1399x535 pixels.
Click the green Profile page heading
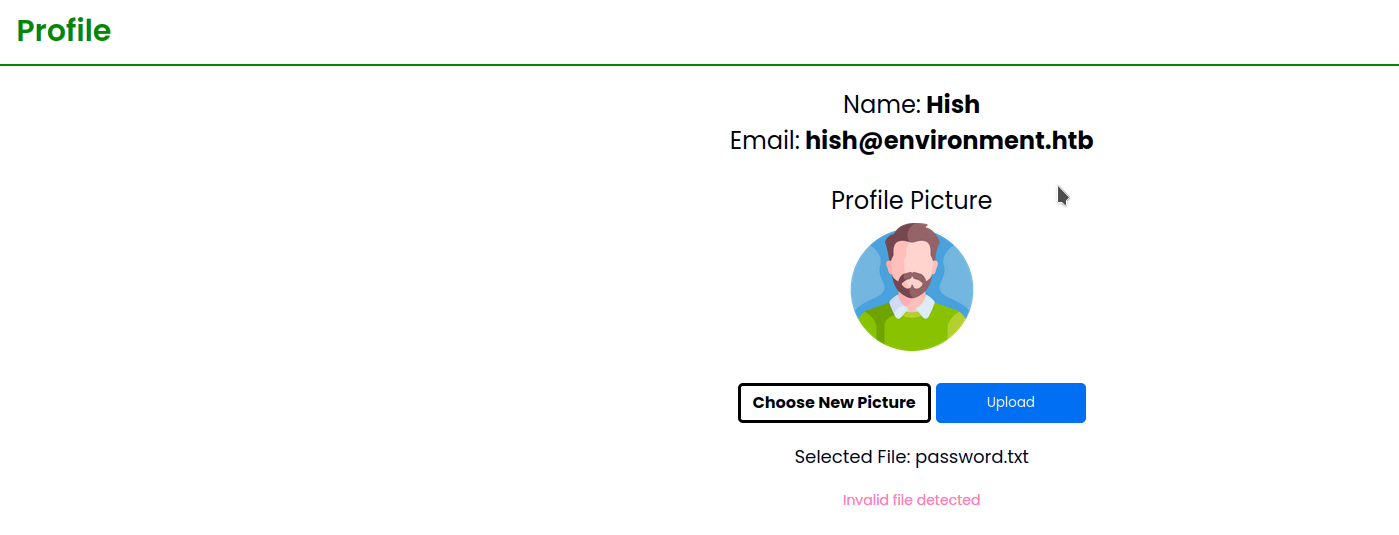tap(64, 31)
